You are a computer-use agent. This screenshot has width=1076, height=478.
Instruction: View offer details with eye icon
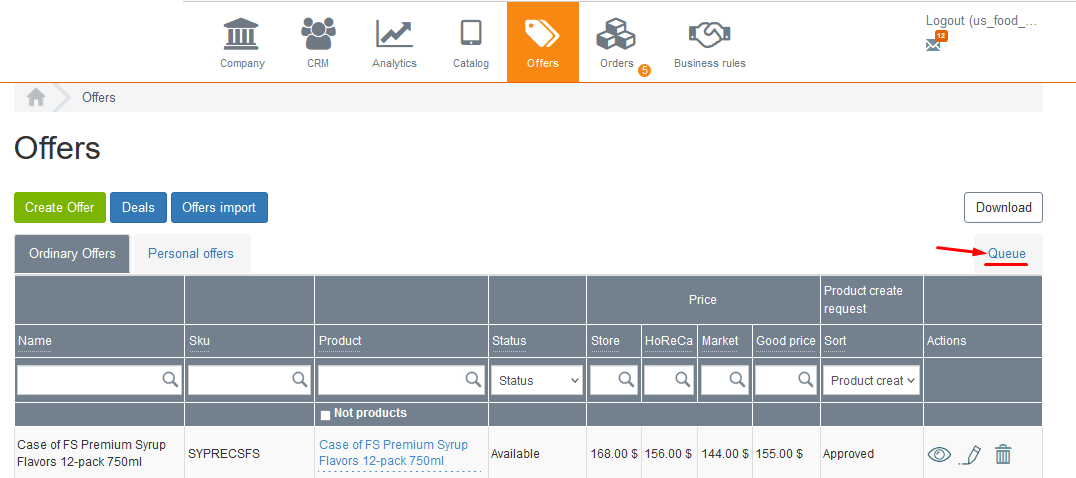(x=939, y=454)
